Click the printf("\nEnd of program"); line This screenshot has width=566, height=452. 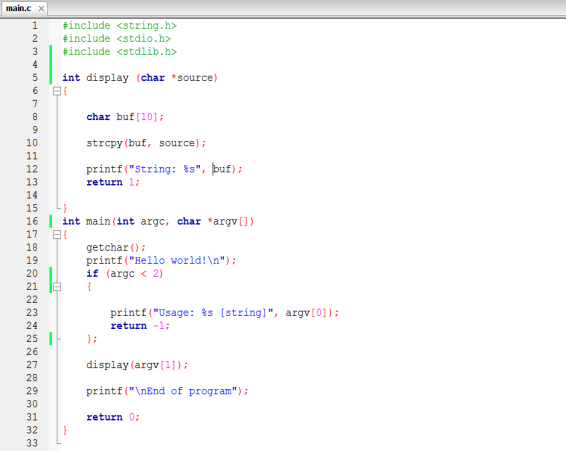167,391
